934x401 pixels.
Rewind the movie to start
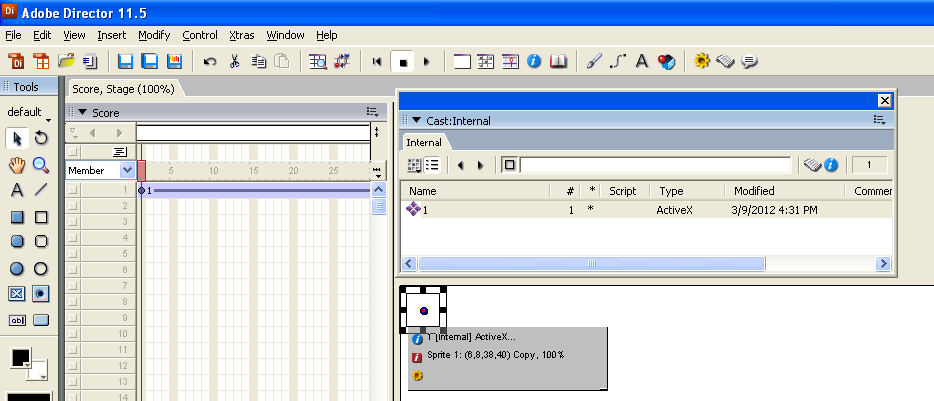(x=376, y=61)
